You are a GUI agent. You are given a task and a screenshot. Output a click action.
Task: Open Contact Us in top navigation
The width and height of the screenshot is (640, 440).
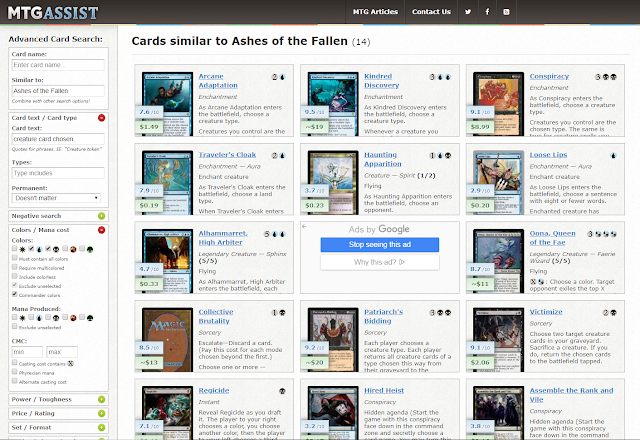(x=431, y=12)
